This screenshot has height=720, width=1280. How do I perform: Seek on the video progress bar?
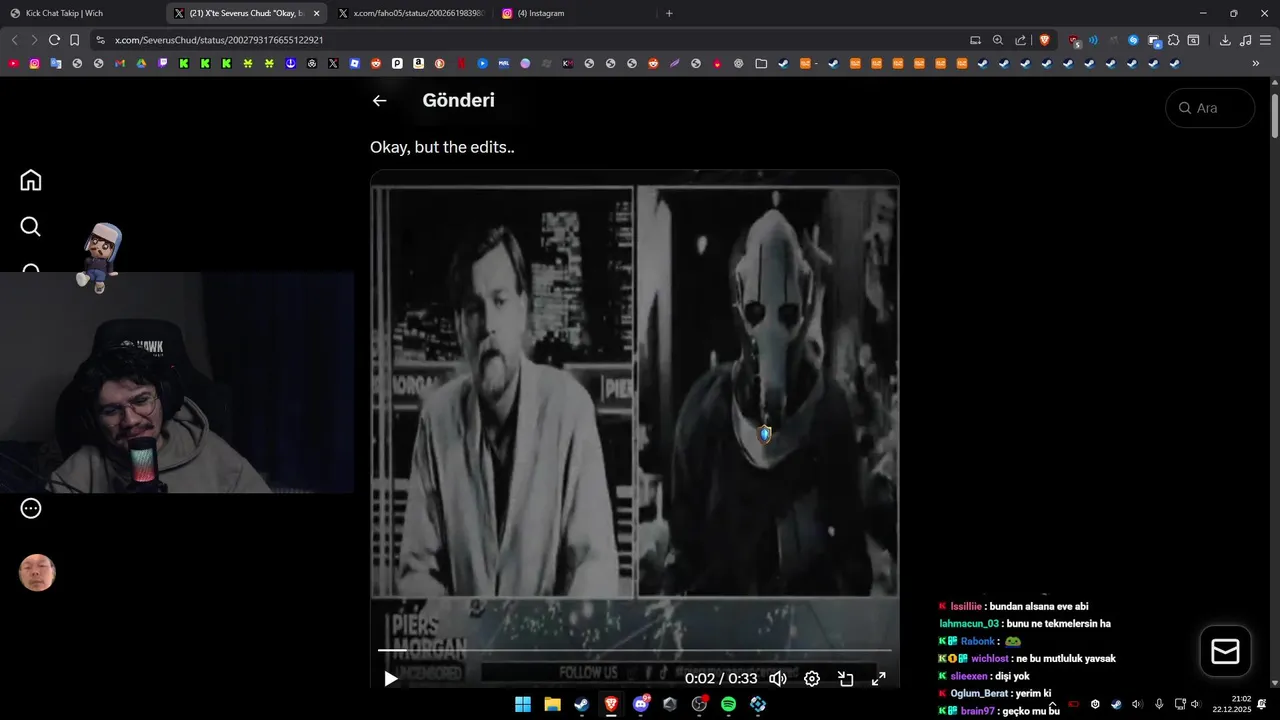pyautogui.click(x=634, y=650)
